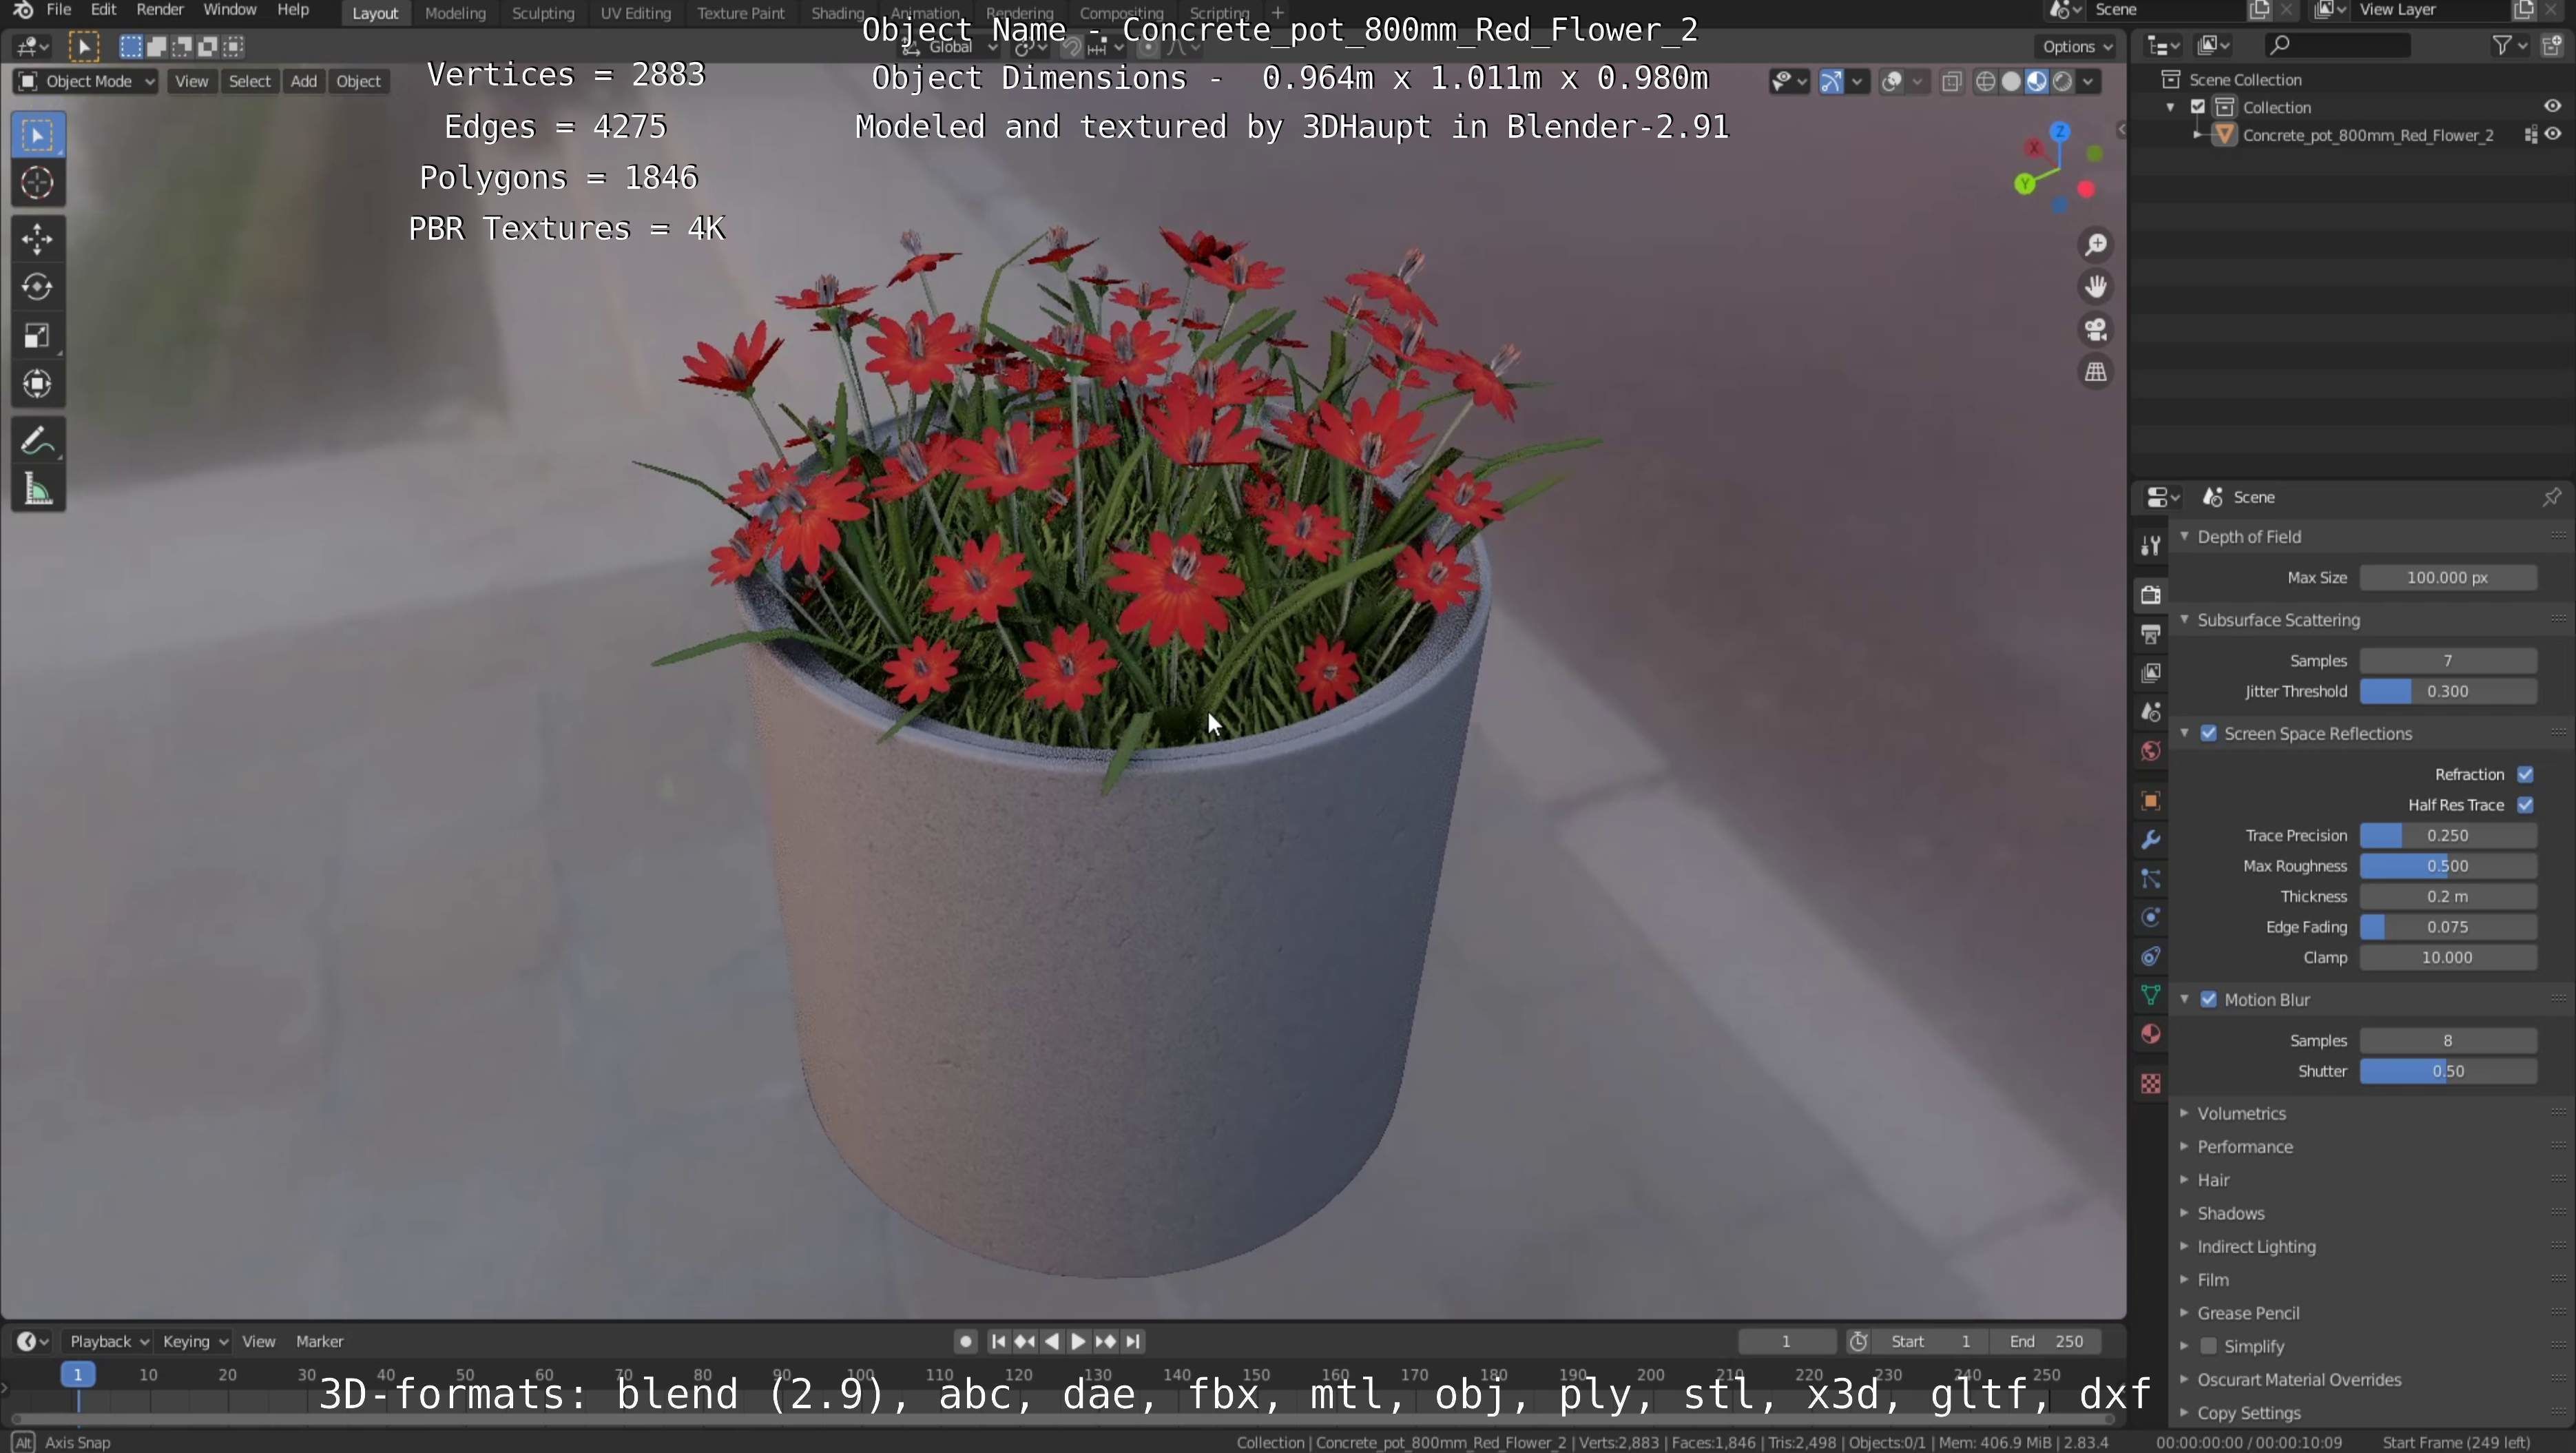Select the Transform tool
The image size is (2576, 1453).
38,384
